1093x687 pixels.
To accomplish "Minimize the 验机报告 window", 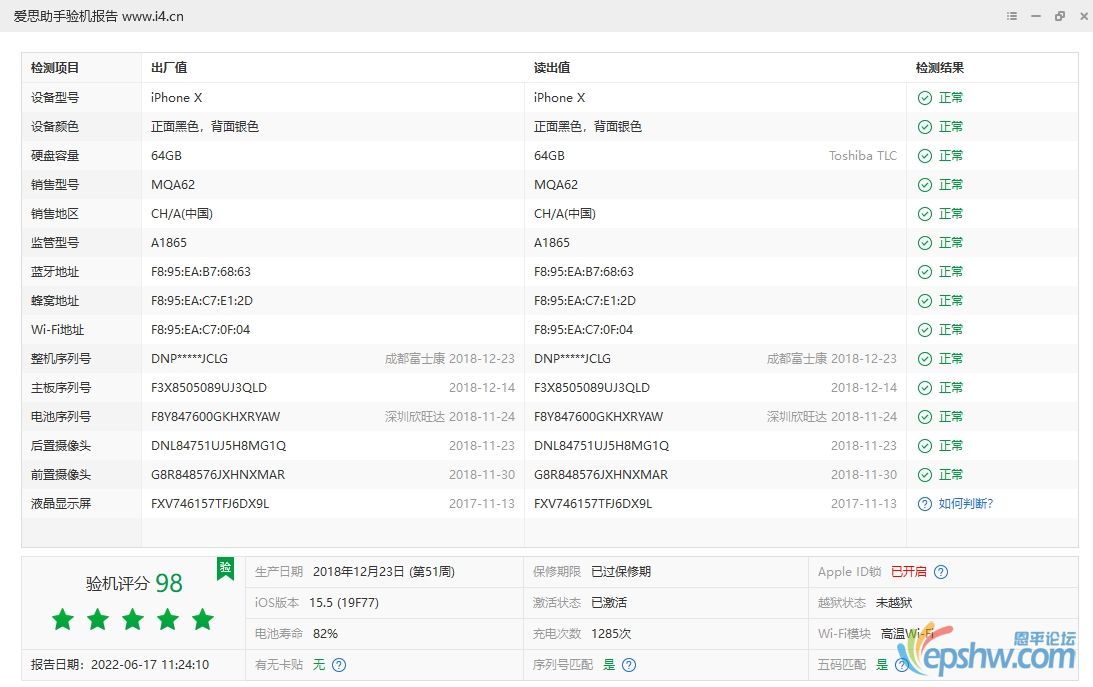I will click(1036, 16).
